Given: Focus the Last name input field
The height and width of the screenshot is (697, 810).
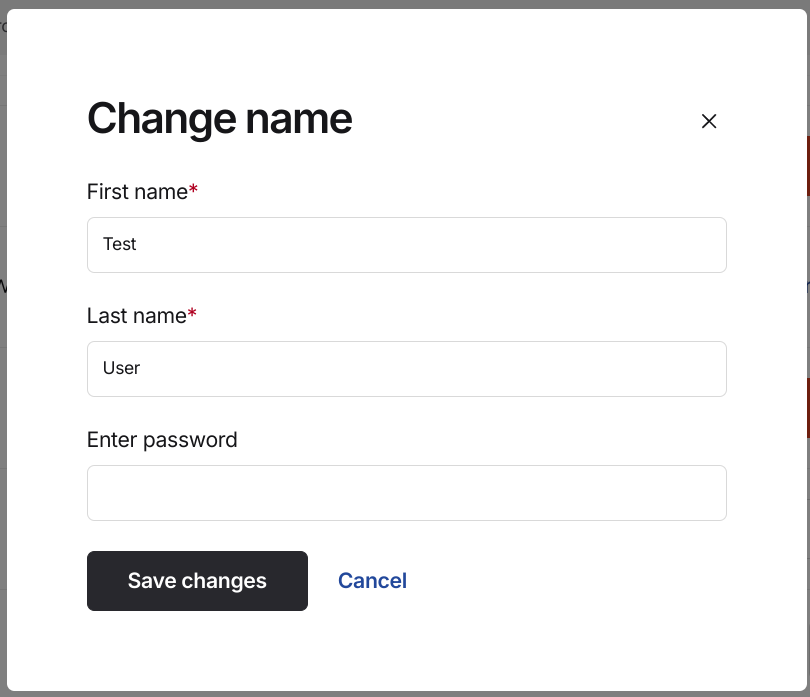Looking at the screenshot, I should coord(406,369).
